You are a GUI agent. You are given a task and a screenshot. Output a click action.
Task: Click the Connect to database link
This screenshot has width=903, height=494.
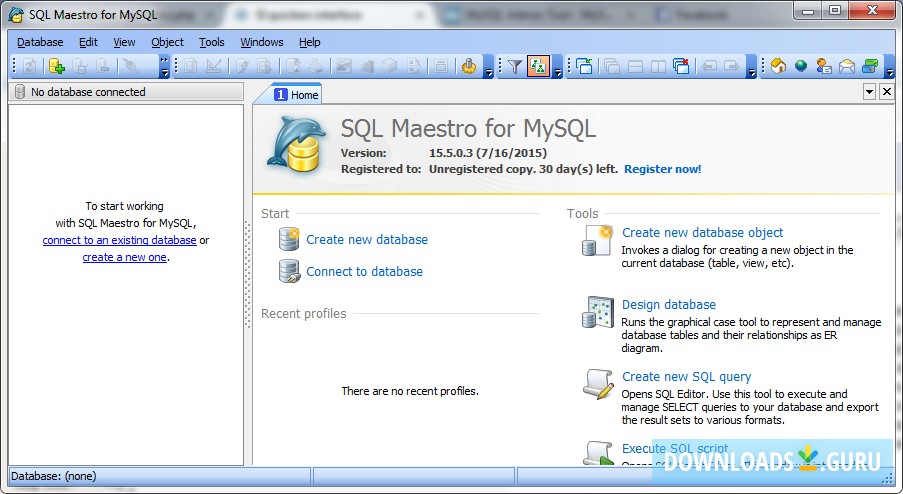coord(365,272)
